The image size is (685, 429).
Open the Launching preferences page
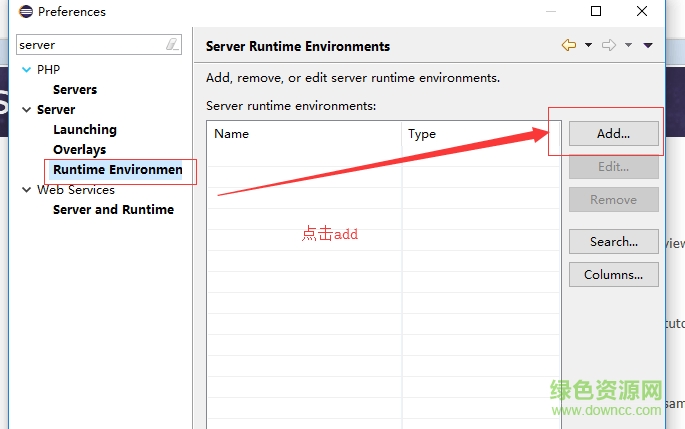point(85,130)
